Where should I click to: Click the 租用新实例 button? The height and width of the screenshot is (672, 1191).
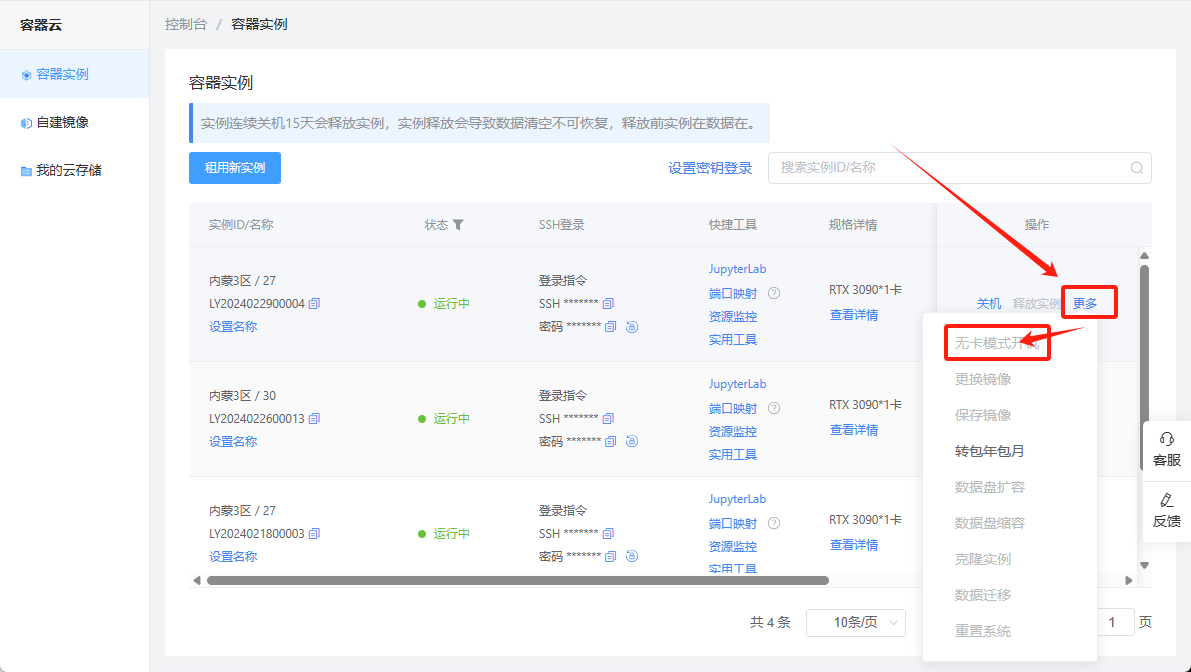click(x=235, y=168)
